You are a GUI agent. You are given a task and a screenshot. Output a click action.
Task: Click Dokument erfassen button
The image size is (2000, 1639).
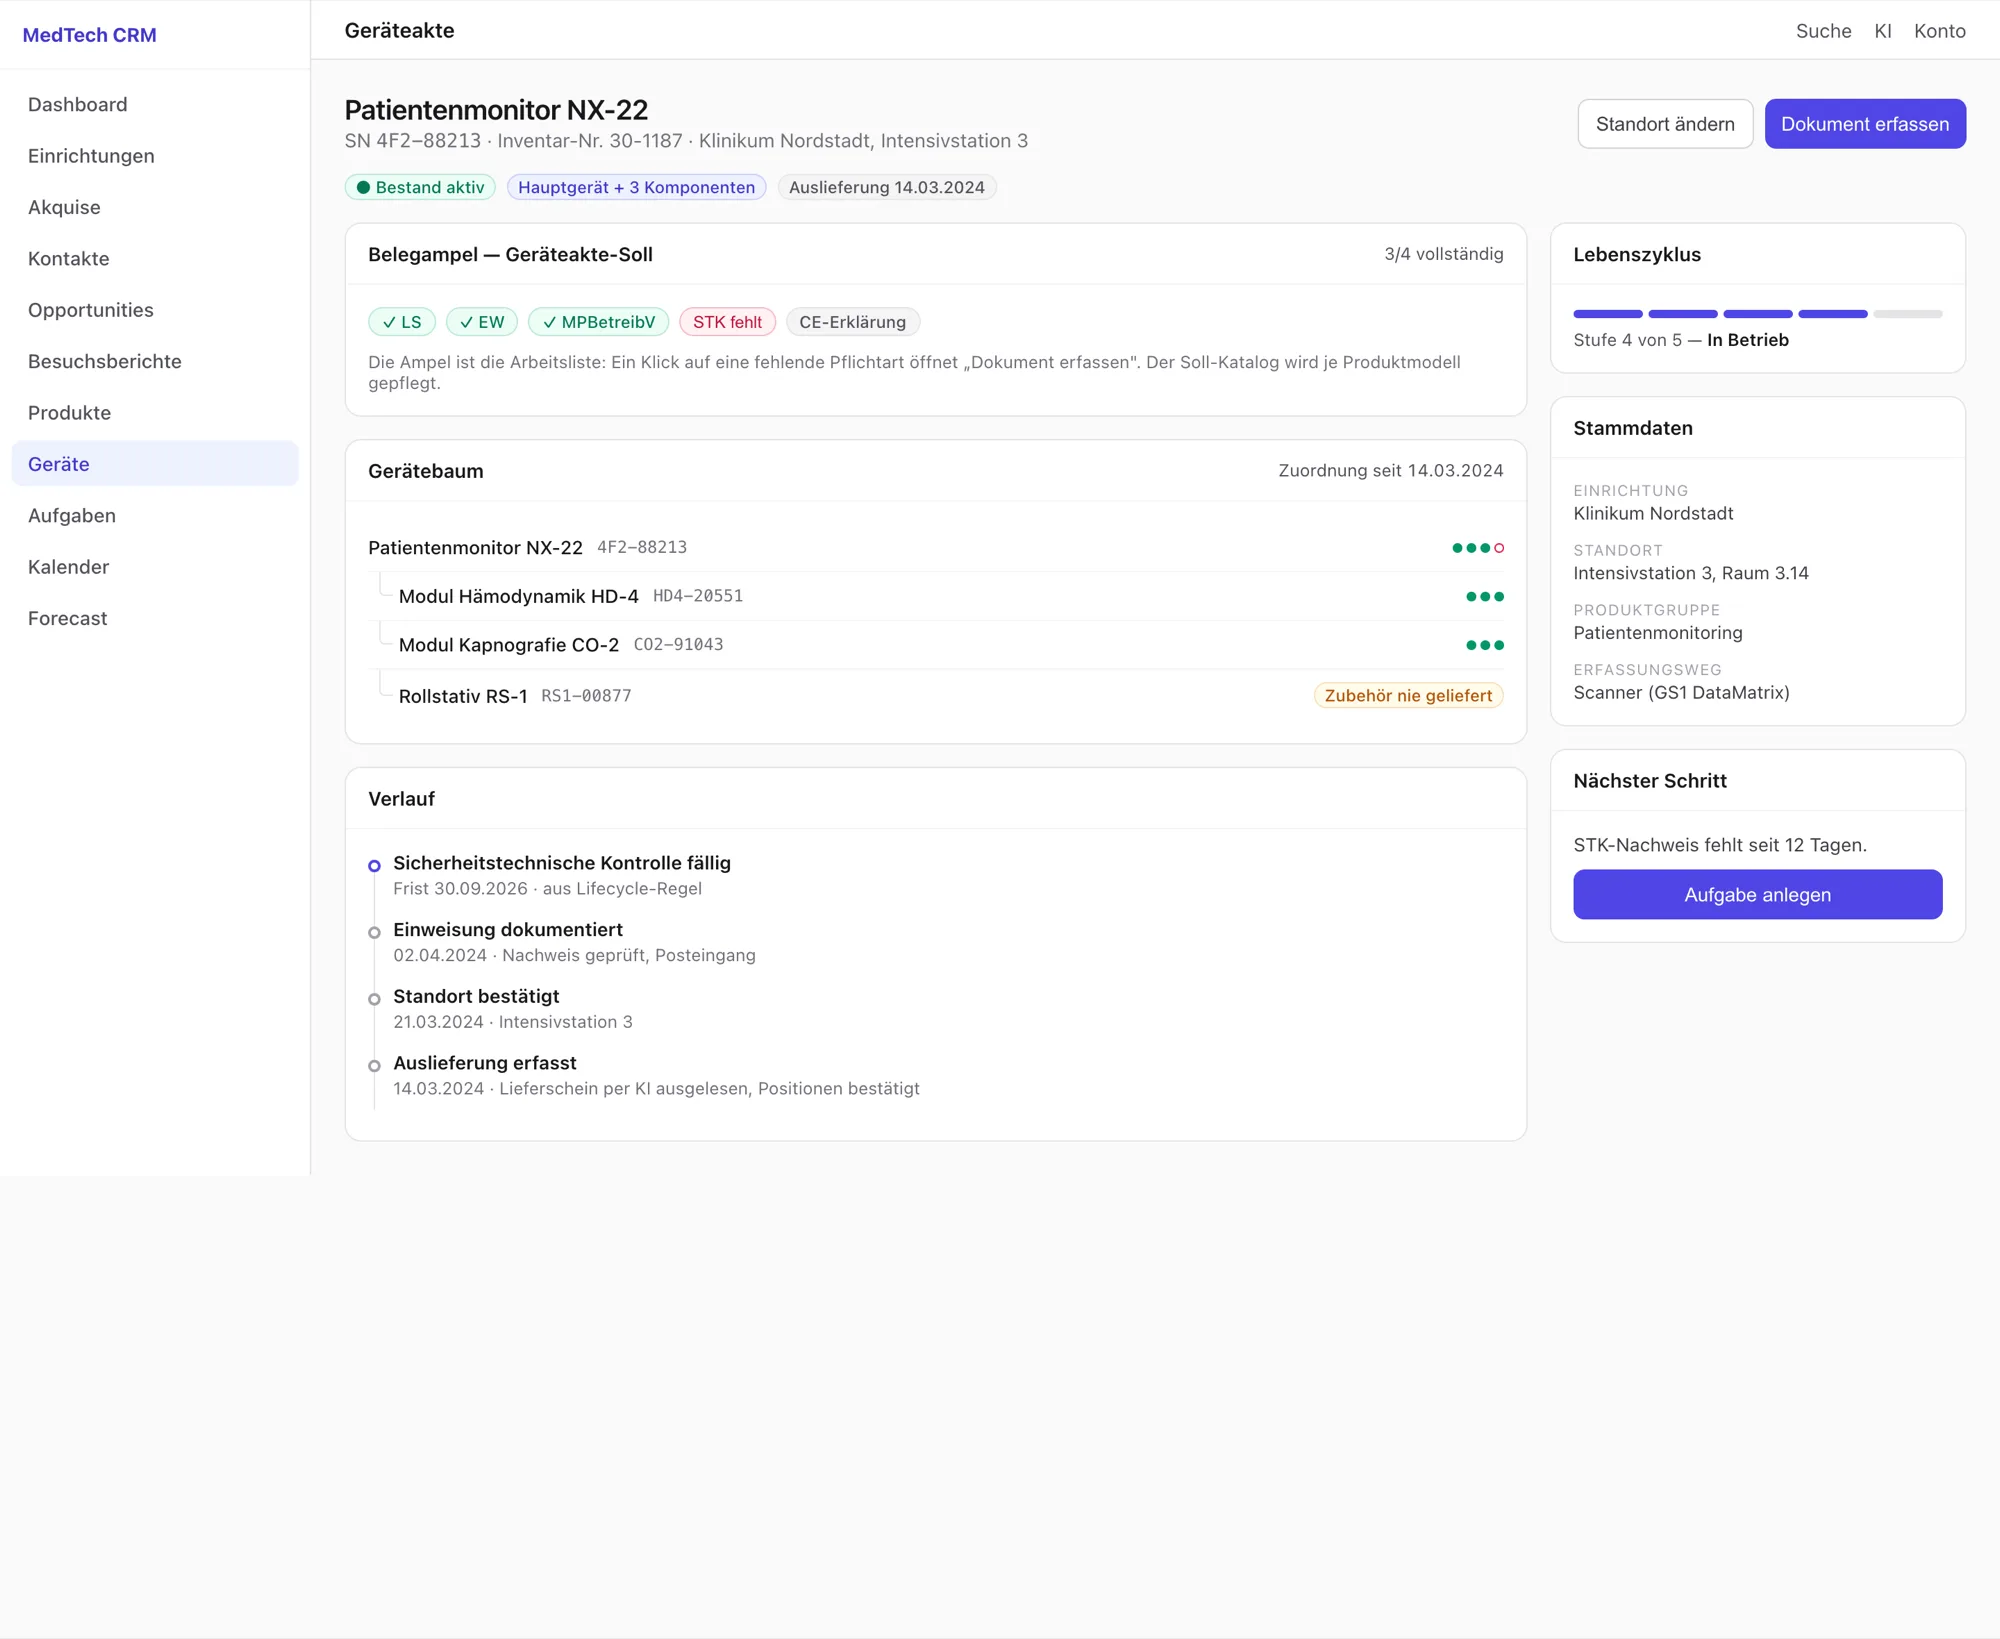(x=1865, y=124)
